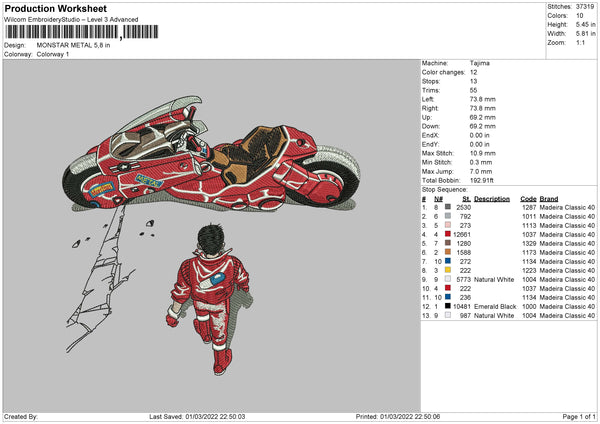This screenshot has height=424, width=600.
Task: Click the machine name 'Tajima'
Action: (x=480, y=63)
